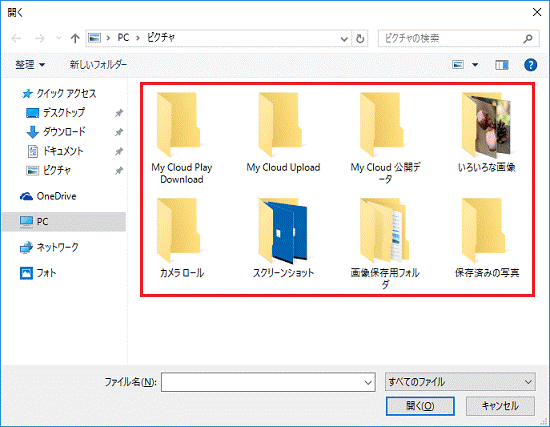Click the pin icon next to ピクチャ
The image size is (550, 427).
pyautogui.click(x=119, y=171)
